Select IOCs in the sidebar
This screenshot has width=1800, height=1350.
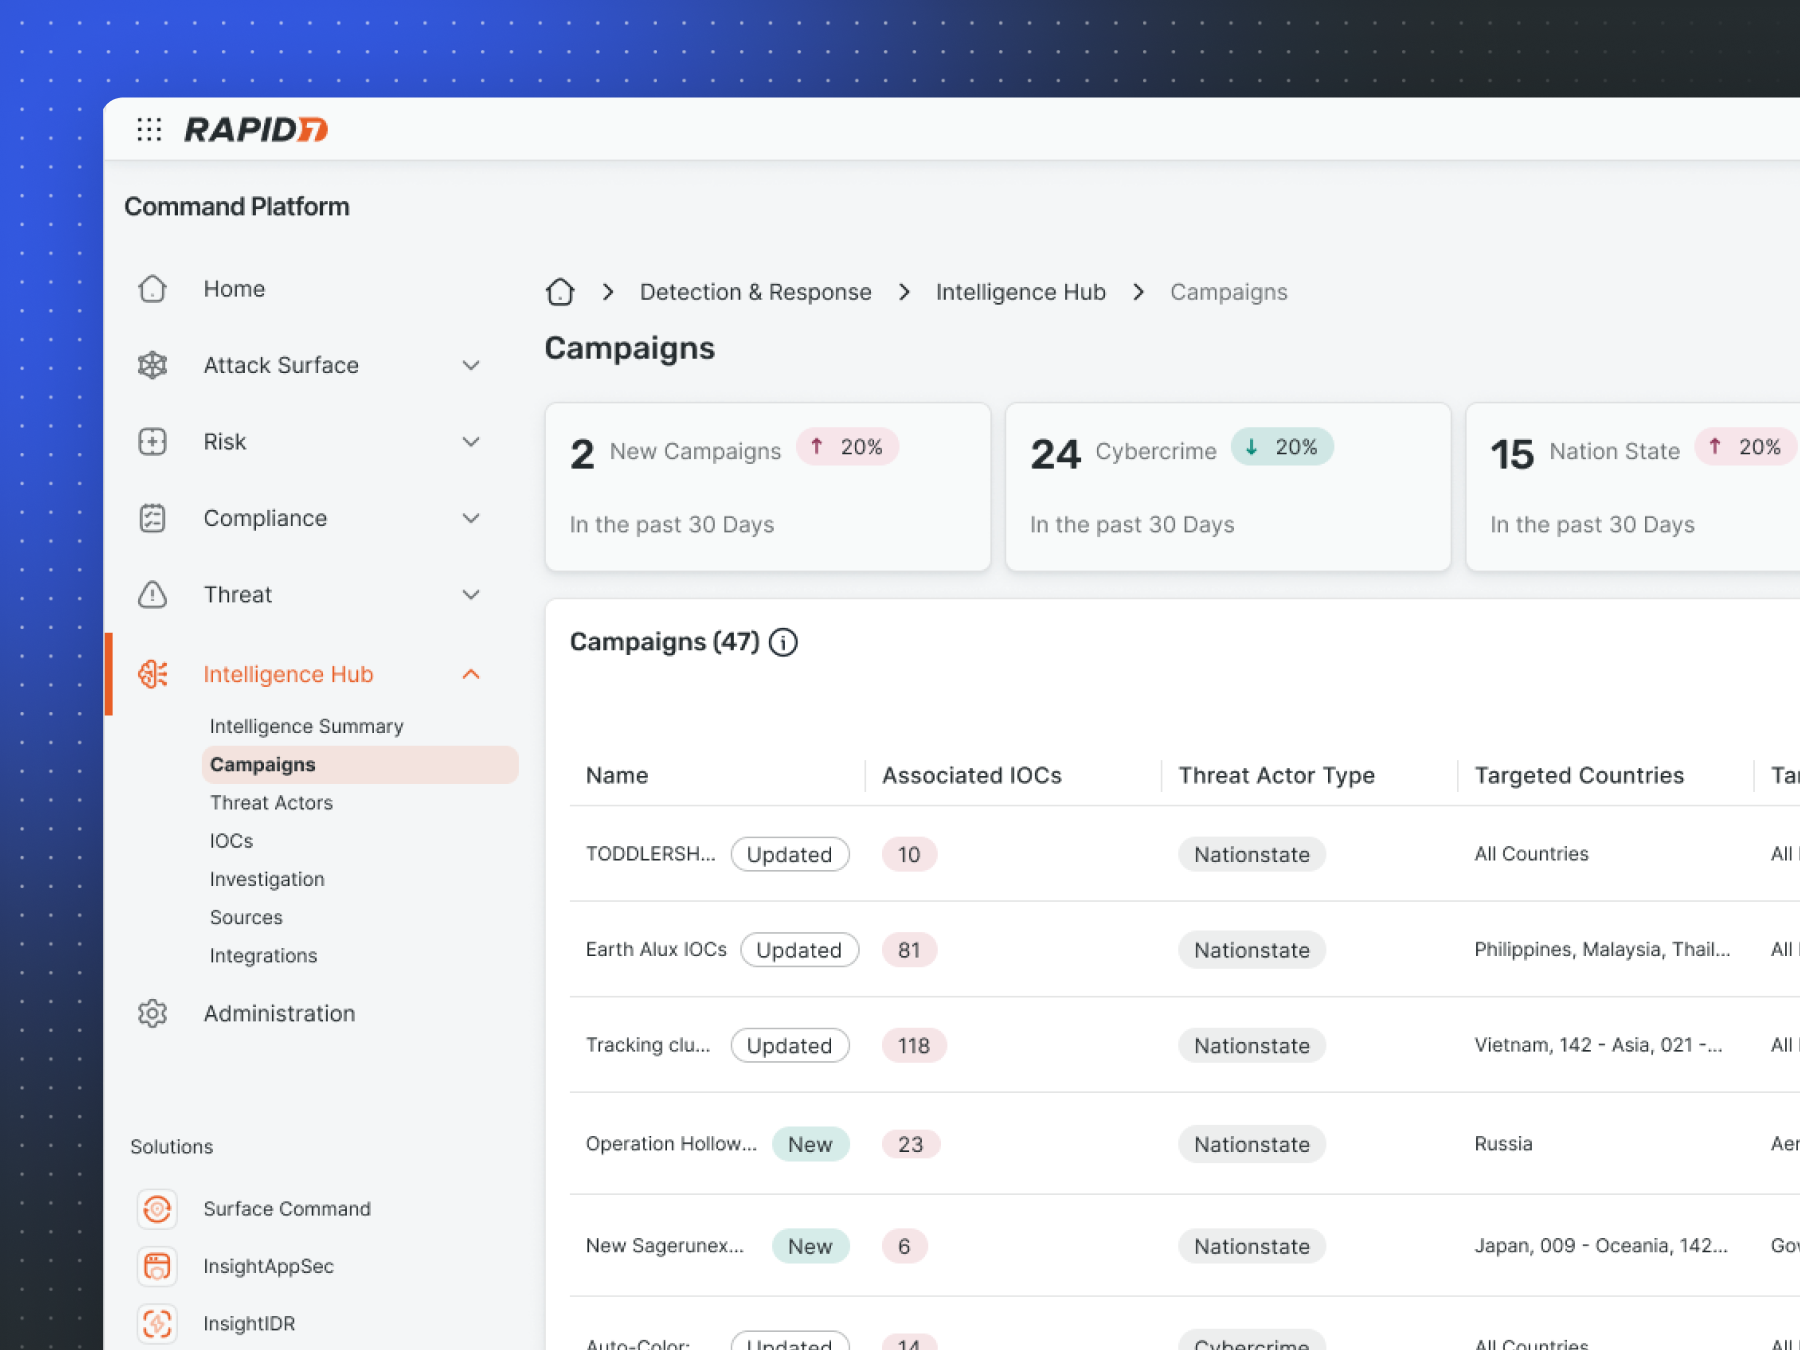[231, 841]
